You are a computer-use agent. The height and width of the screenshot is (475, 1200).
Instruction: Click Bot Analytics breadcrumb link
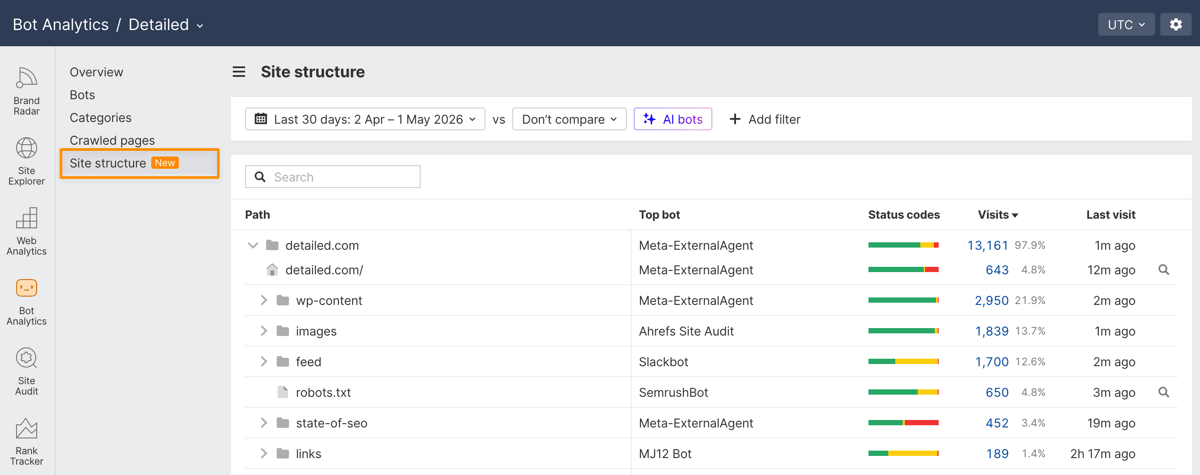pyautogui.click(x=60, y=25)
